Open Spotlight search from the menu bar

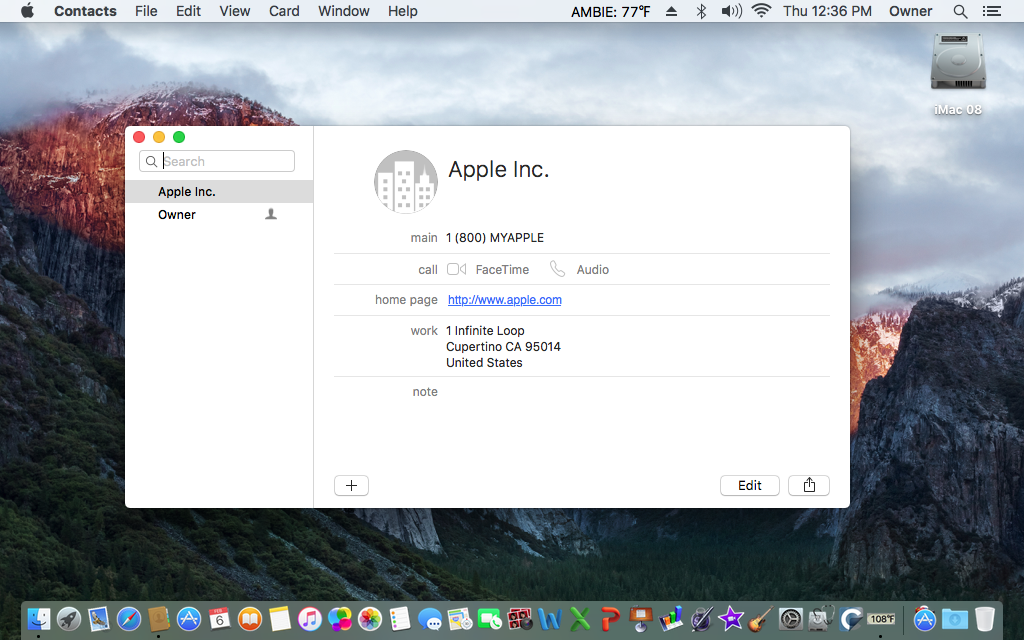(960, 11)
